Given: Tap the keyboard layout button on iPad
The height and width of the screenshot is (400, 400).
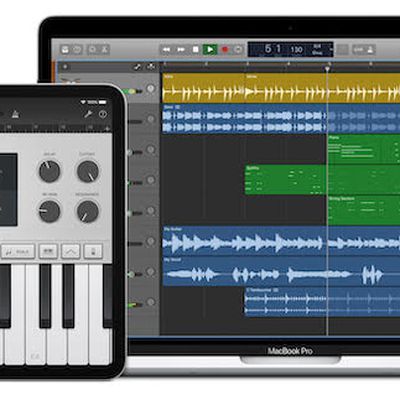Looking at the screenshot, I should pos(48,252).
